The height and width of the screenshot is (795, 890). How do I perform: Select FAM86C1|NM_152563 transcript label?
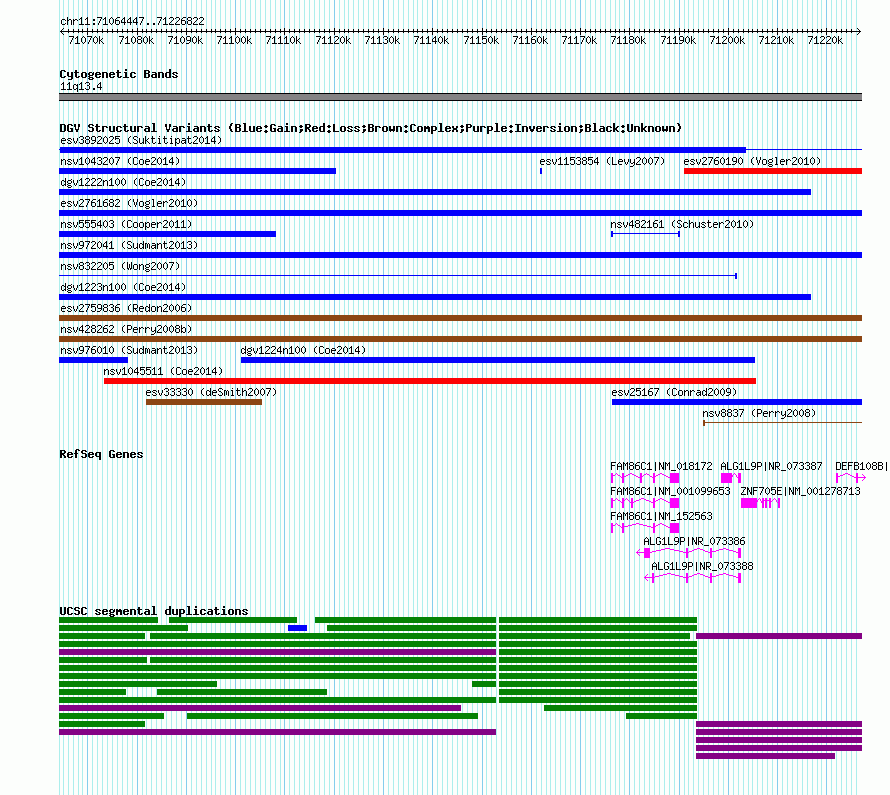pos(661,516)
